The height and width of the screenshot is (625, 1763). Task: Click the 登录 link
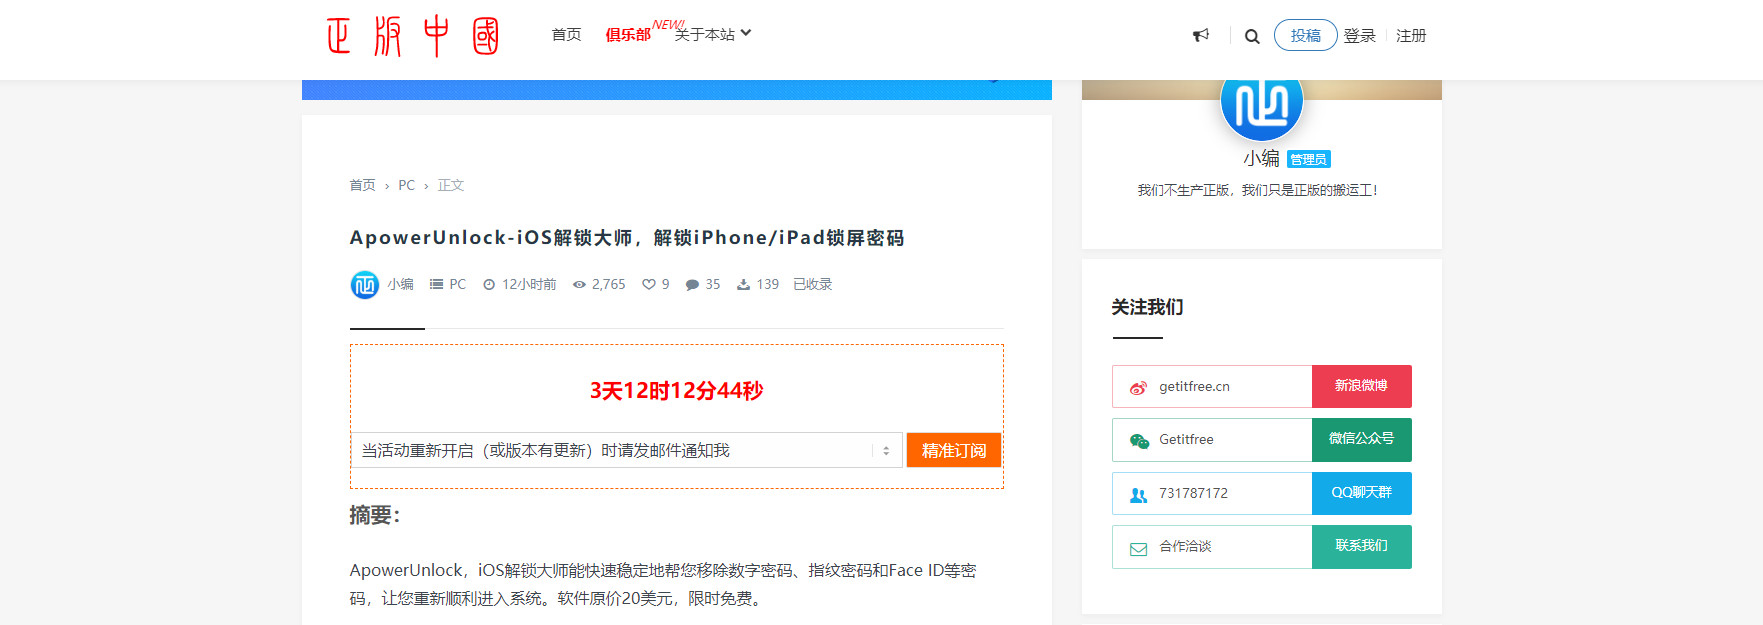coord(1360,36)
